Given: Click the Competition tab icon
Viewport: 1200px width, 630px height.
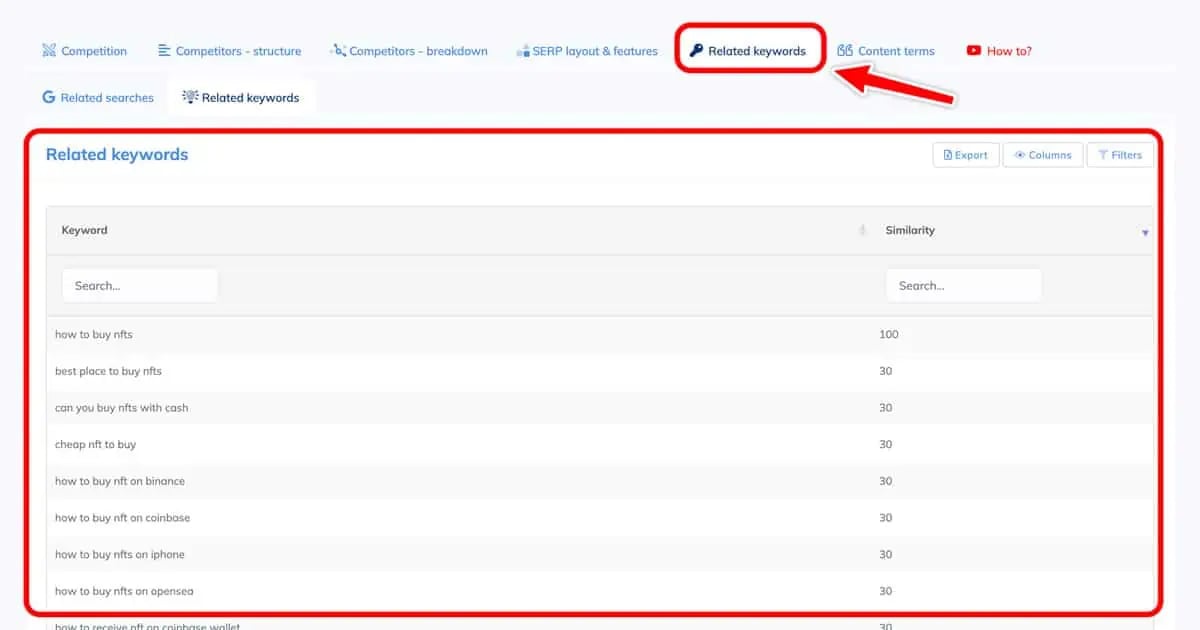Looking at the screenshot, I should [49, 51].
